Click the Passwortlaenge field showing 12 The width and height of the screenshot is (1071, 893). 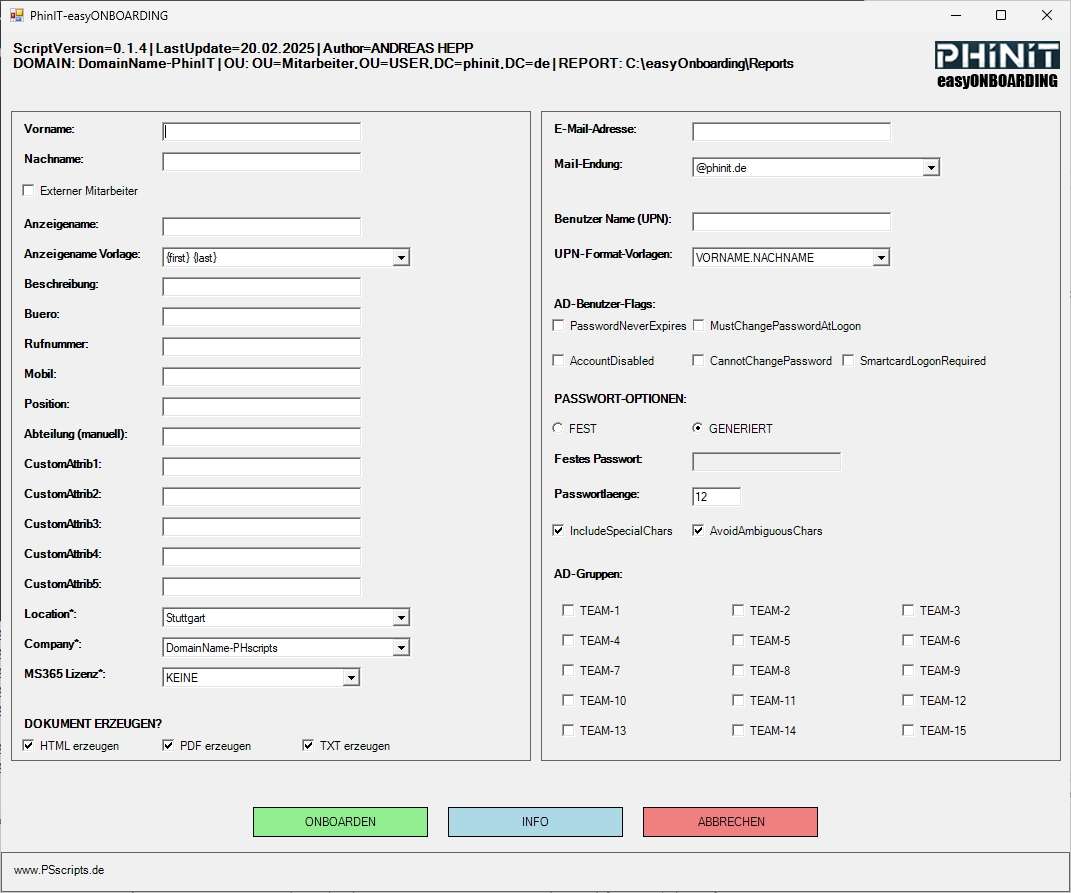[716, 496]
